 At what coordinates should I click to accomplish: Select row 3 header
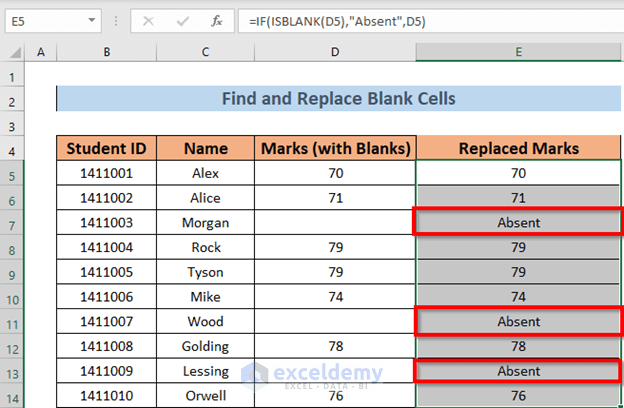[12, 124]
